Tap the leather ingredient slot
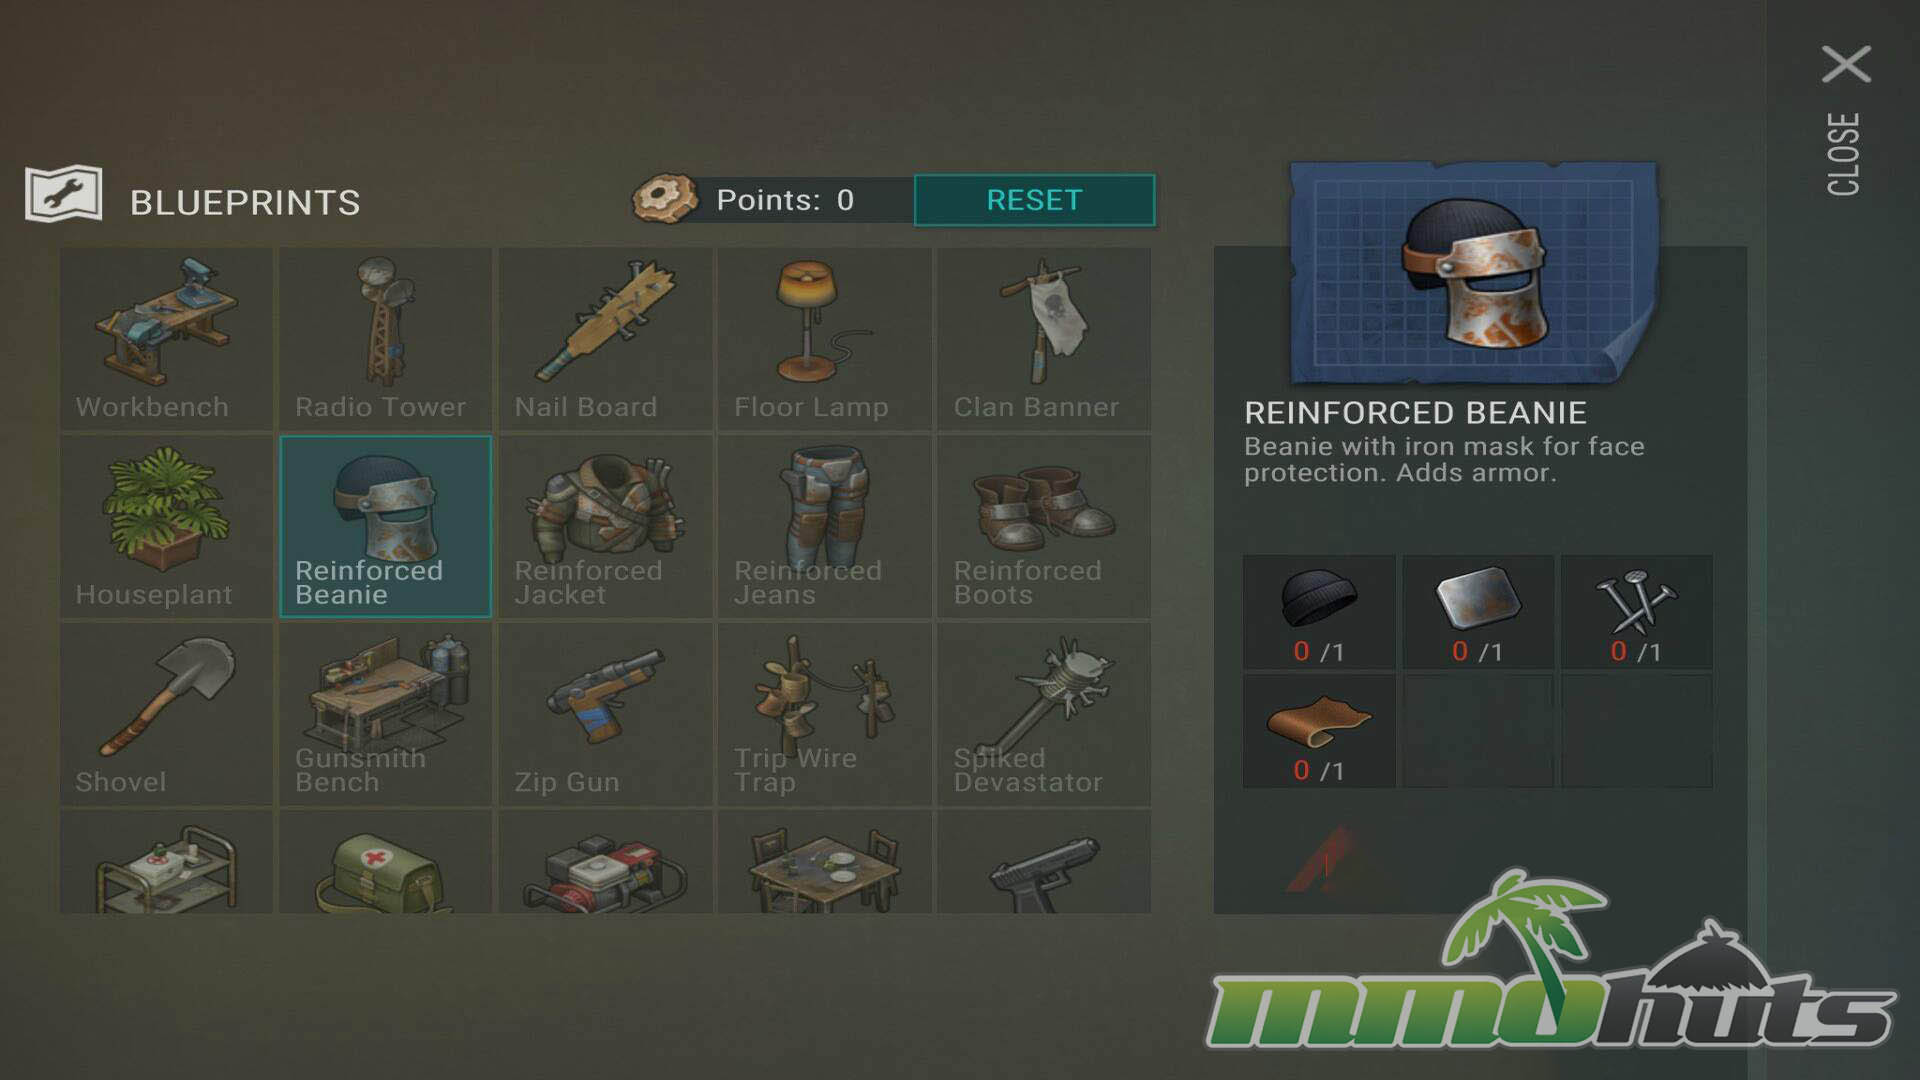 (1319, 731)
